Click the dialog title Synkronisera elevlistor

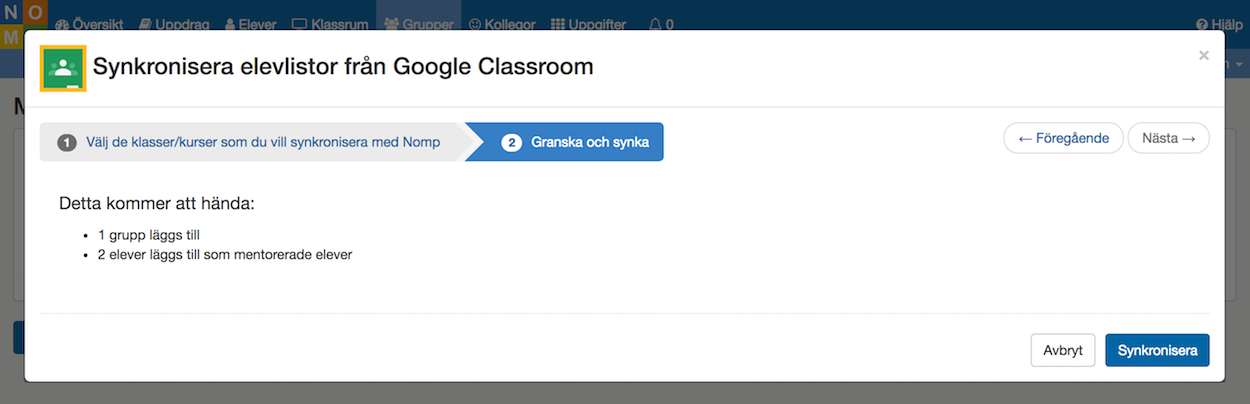point(343,67)
